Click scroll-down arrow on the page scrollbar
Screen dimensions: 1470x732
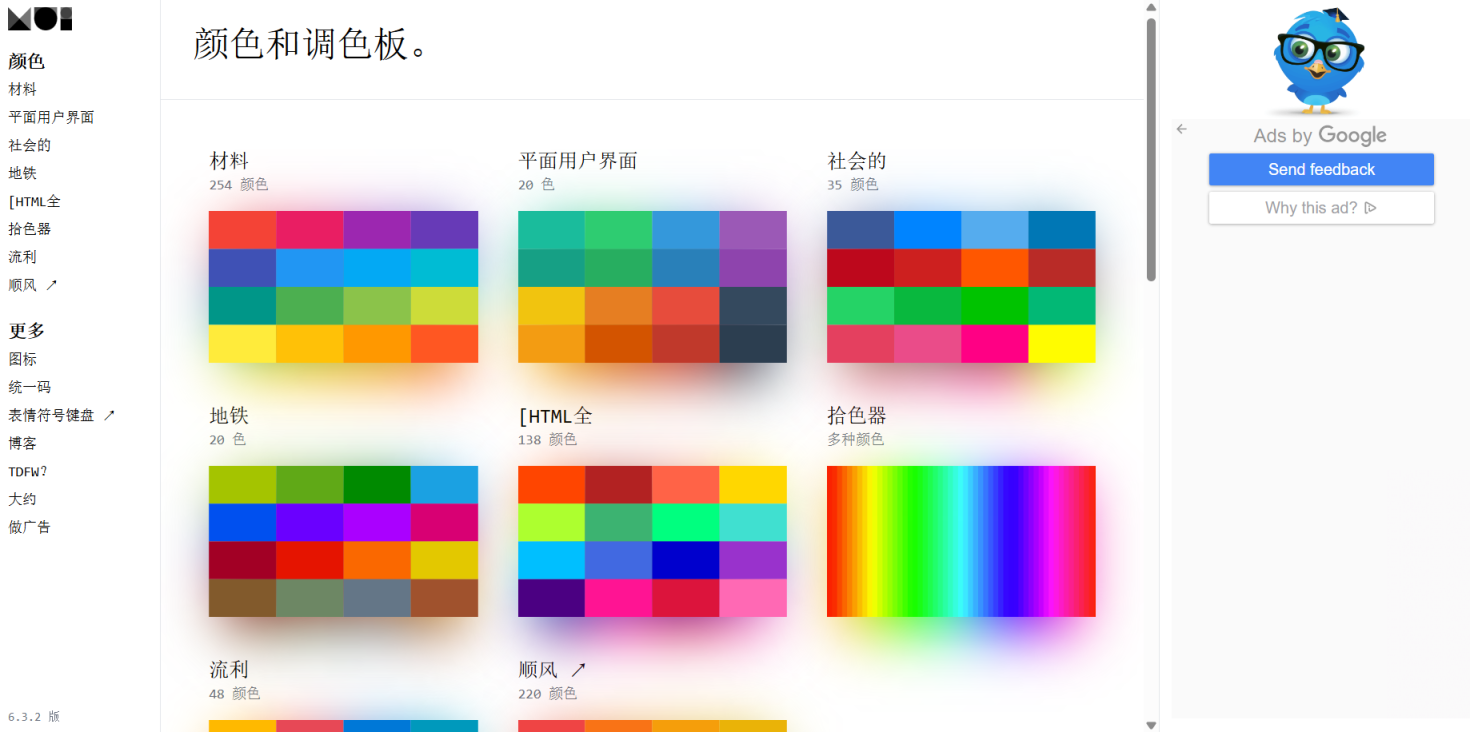coord(1150,724)
